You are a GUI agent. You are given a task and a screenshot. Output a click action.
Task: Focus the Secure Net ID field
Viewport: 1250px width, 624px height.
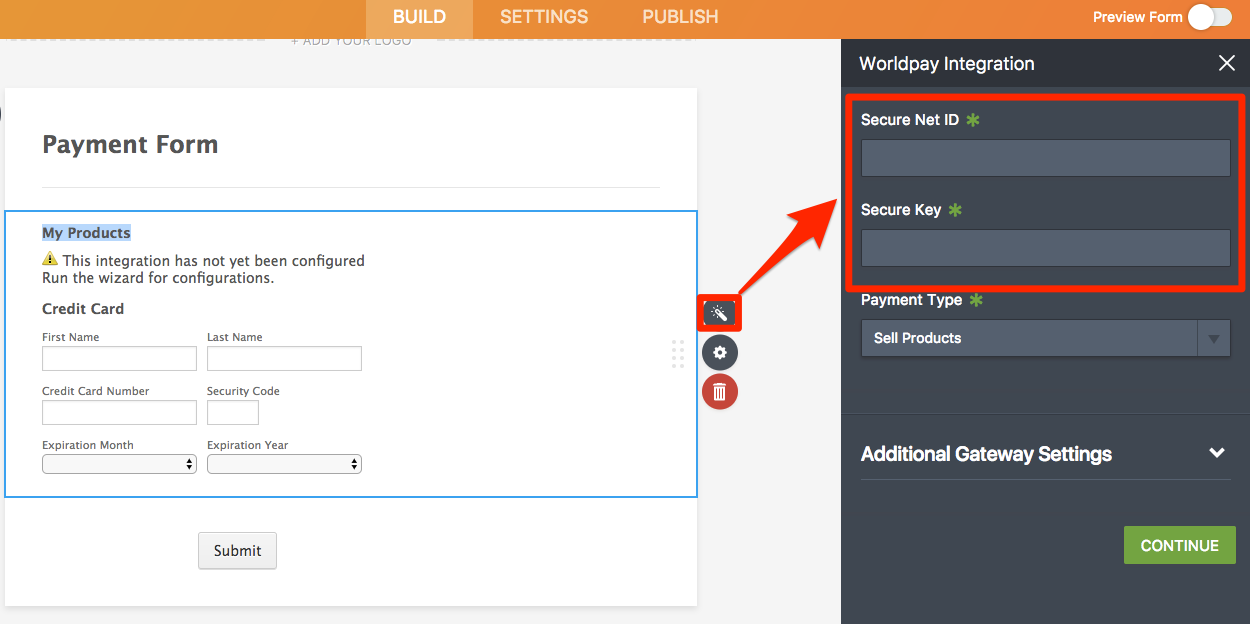point(1045,158)
